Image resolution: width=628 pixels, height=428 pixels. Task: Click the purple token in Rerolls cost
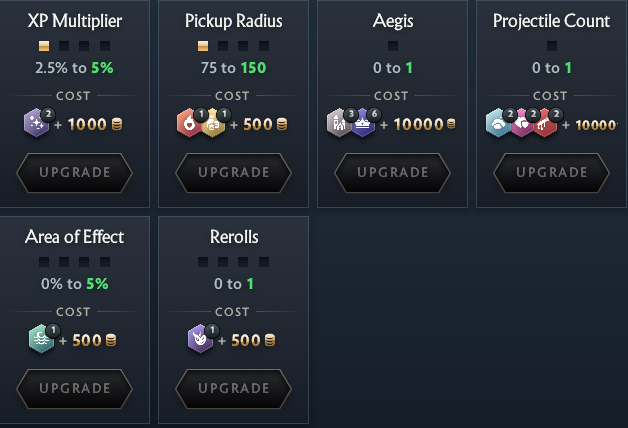200,340
